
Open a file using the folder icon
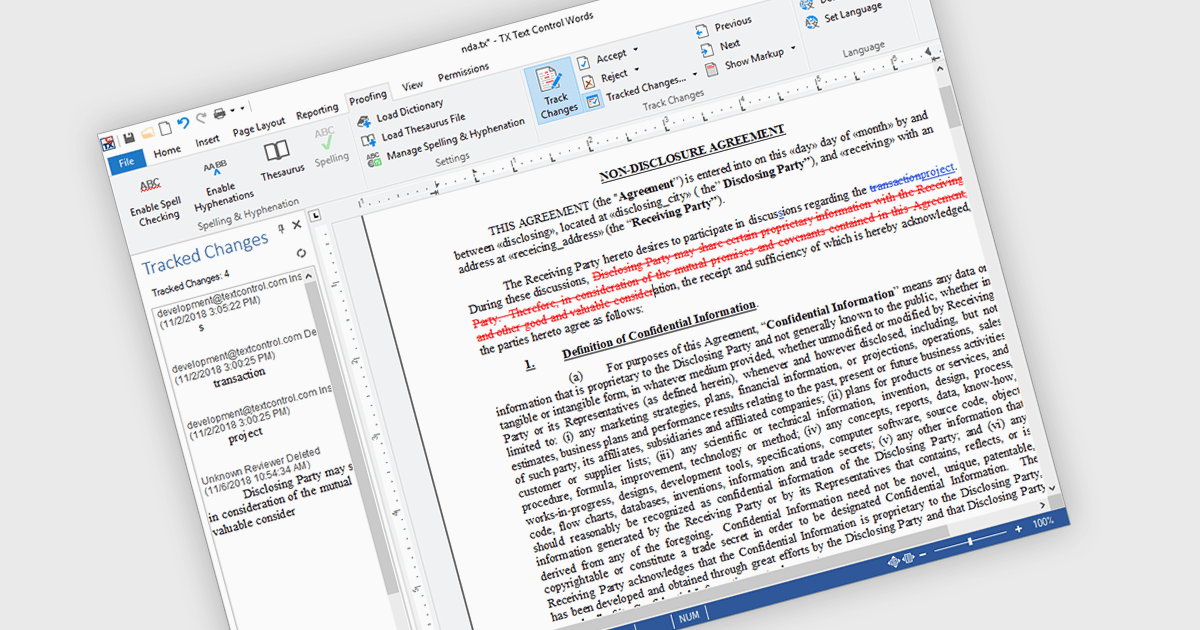pyautogui.click(x=147, y=132)
